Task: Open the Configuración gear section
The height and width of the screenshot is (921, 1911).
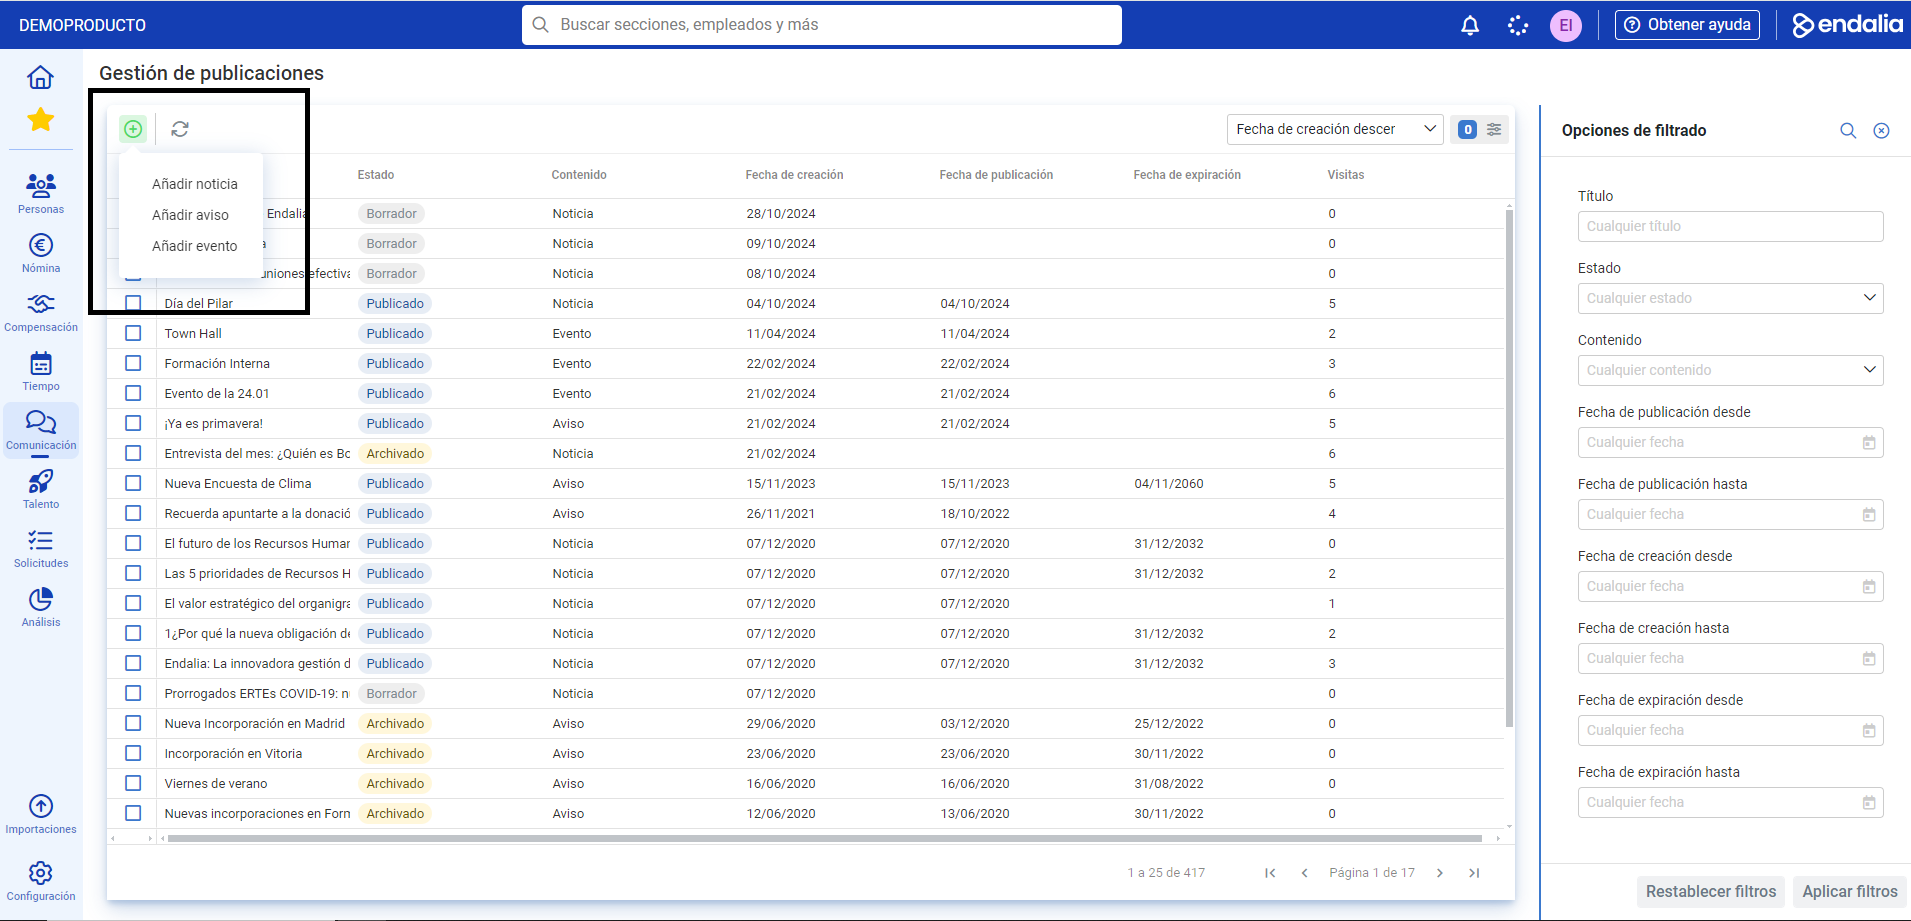Action: click(41, 881)
